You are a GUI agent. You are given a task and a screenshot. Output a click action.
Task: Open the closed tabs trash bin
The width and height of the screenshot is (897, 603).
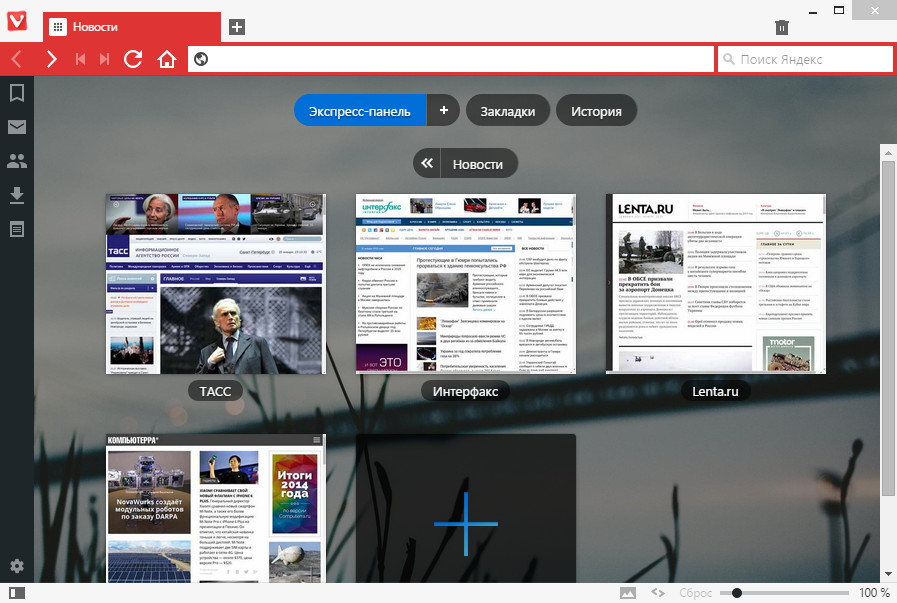pyautogui.click(x=781, y=27)
